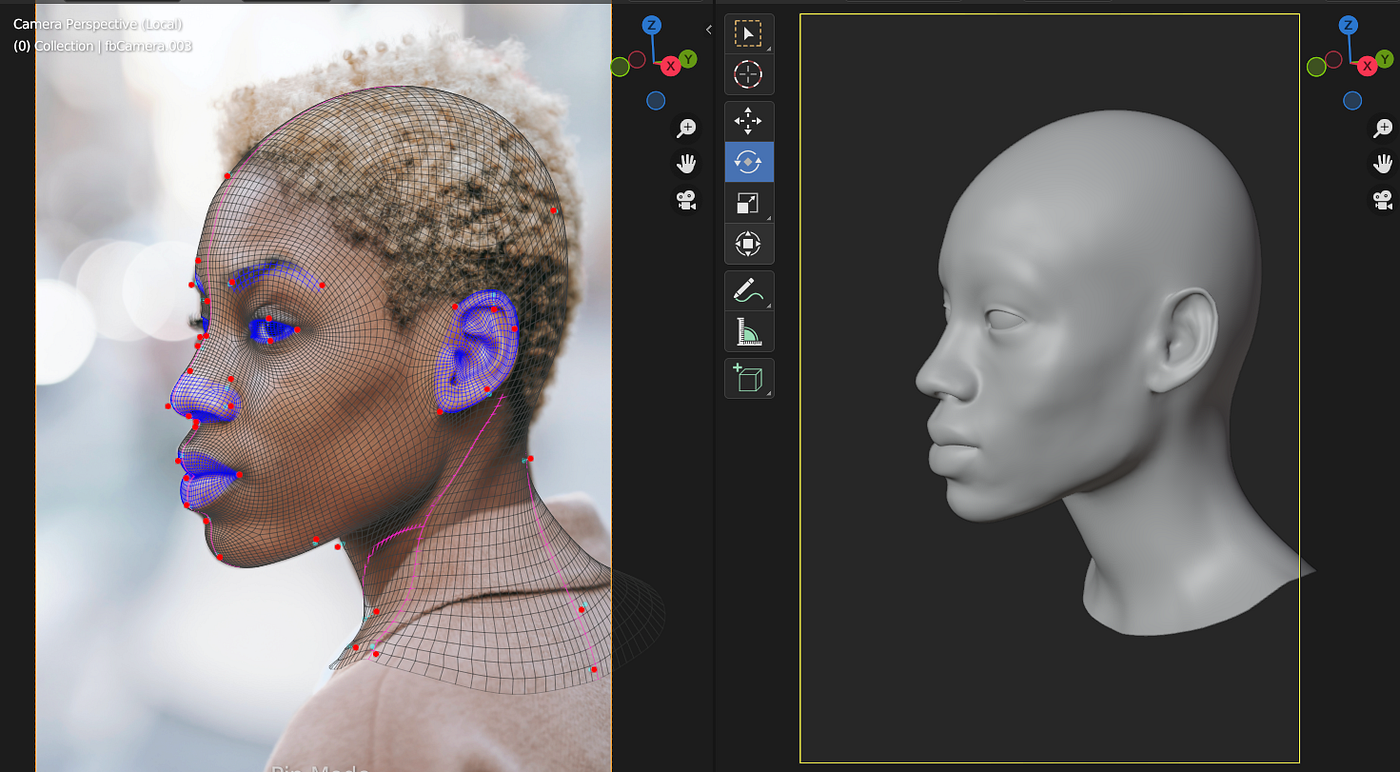Screen dimensions: 1400x772
Task: Expand the sidebar arrow in the left viewport
Action: coord(709,30)
